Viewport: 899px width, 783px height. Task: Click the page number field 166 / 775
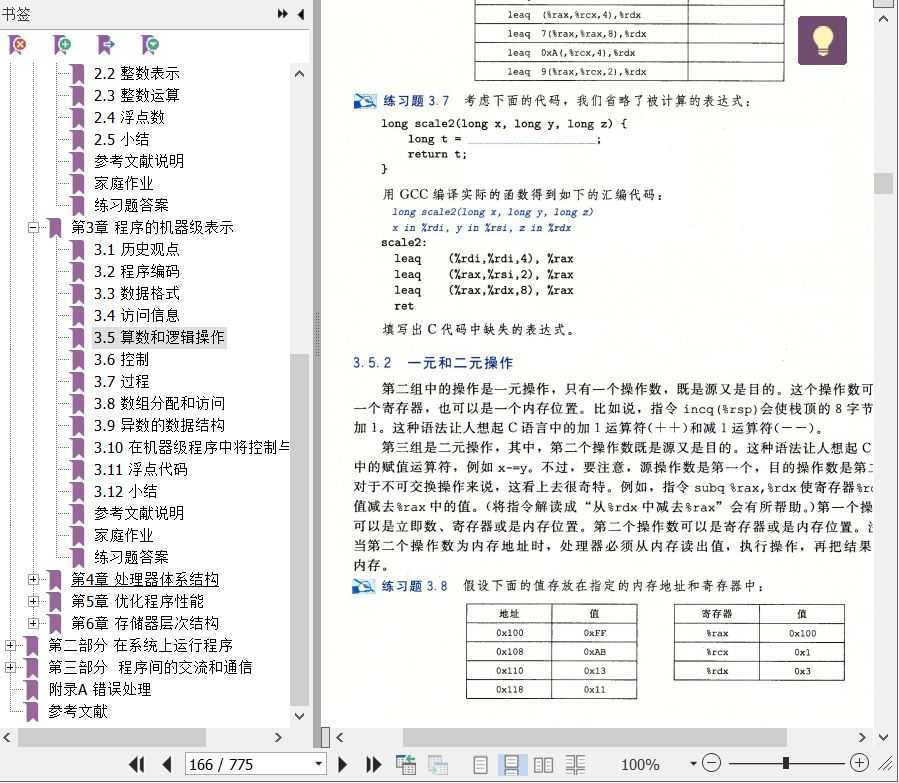pos(248,764)
